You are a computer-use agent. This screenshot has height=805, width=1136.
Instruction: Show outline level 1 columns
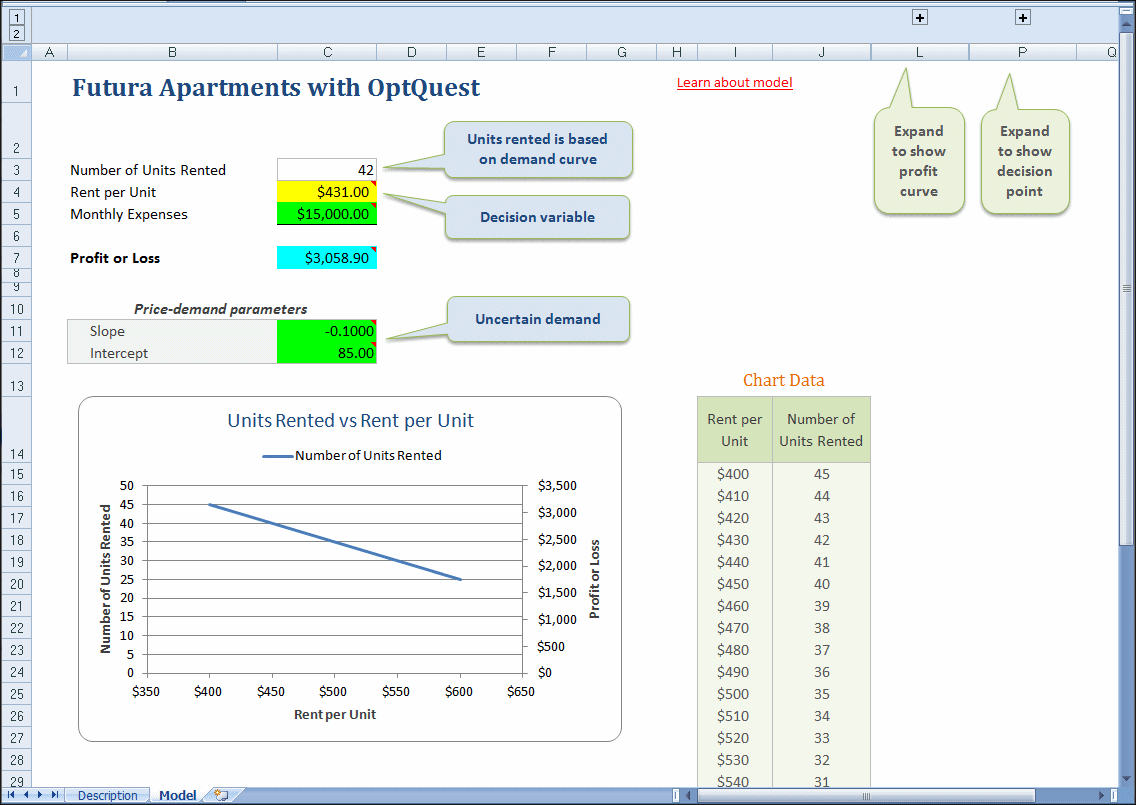pos(17,17)
